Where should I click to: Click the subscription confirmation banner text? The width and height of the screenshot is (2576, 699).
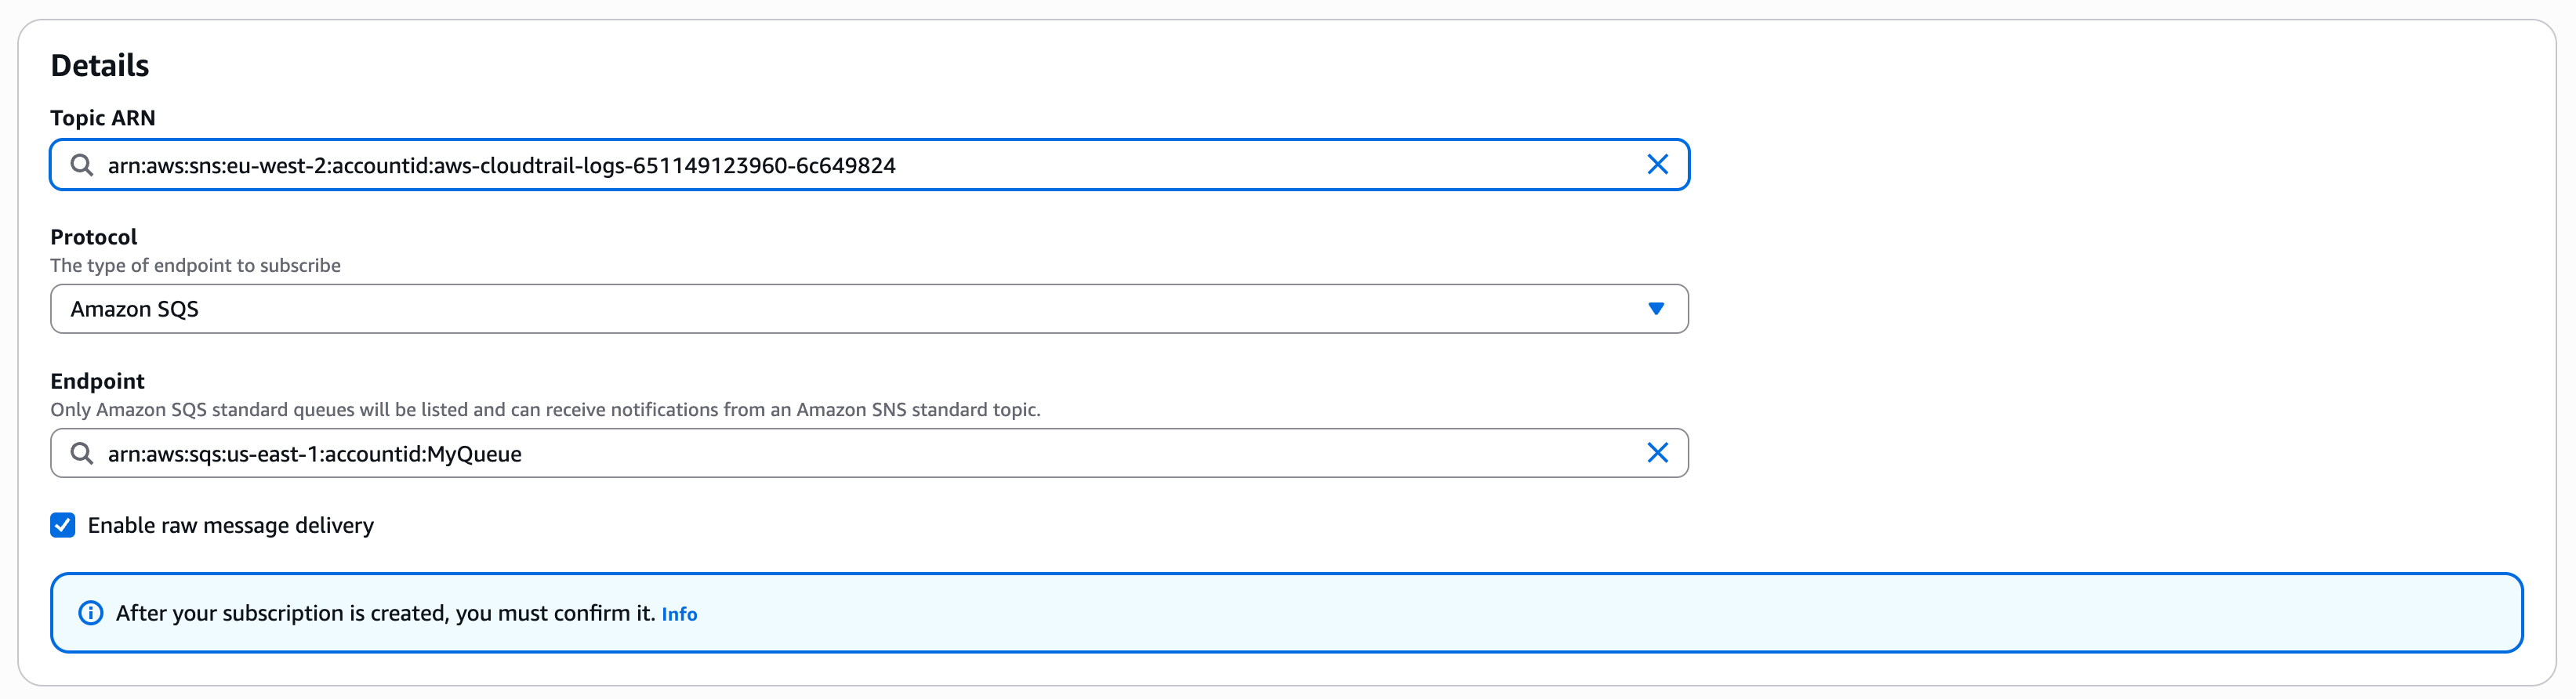(x=385, y=613)
